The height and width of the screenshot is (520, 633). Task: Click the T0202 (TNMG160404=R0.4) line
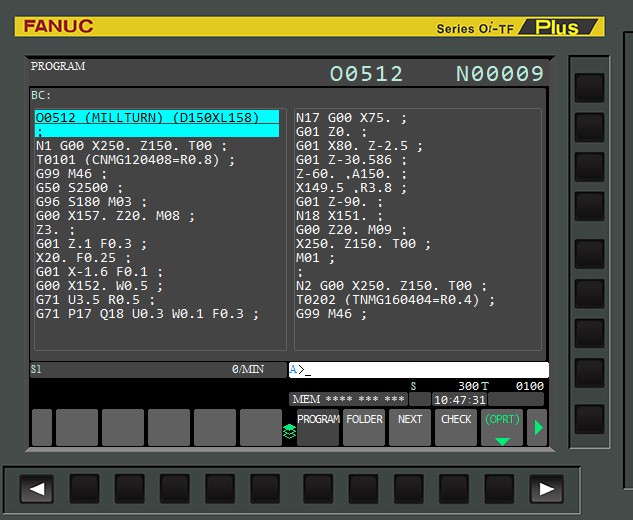[395, 299]
